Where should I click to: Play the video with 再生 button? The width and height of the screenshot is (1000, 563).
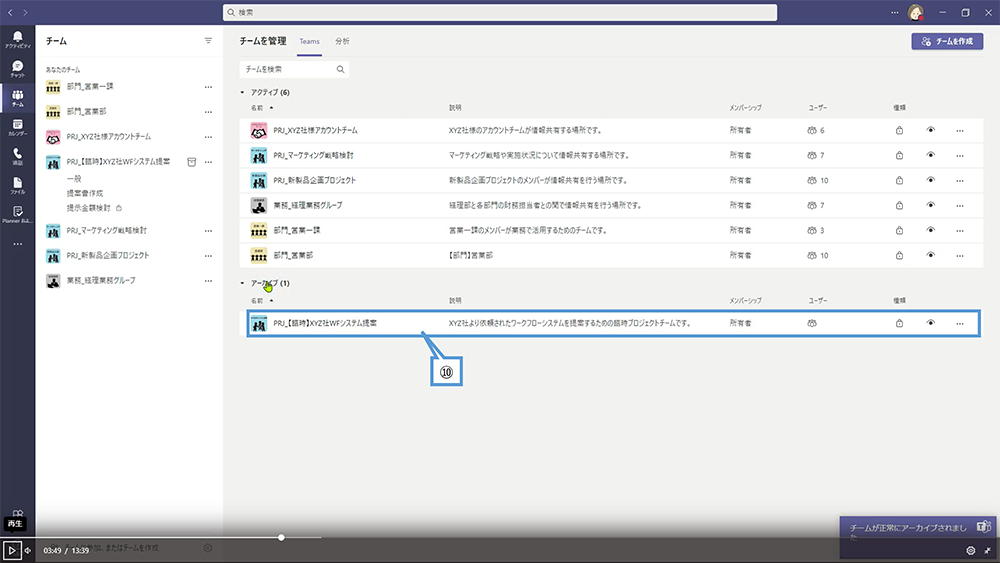pyautogui.click(x=11, y=550)
